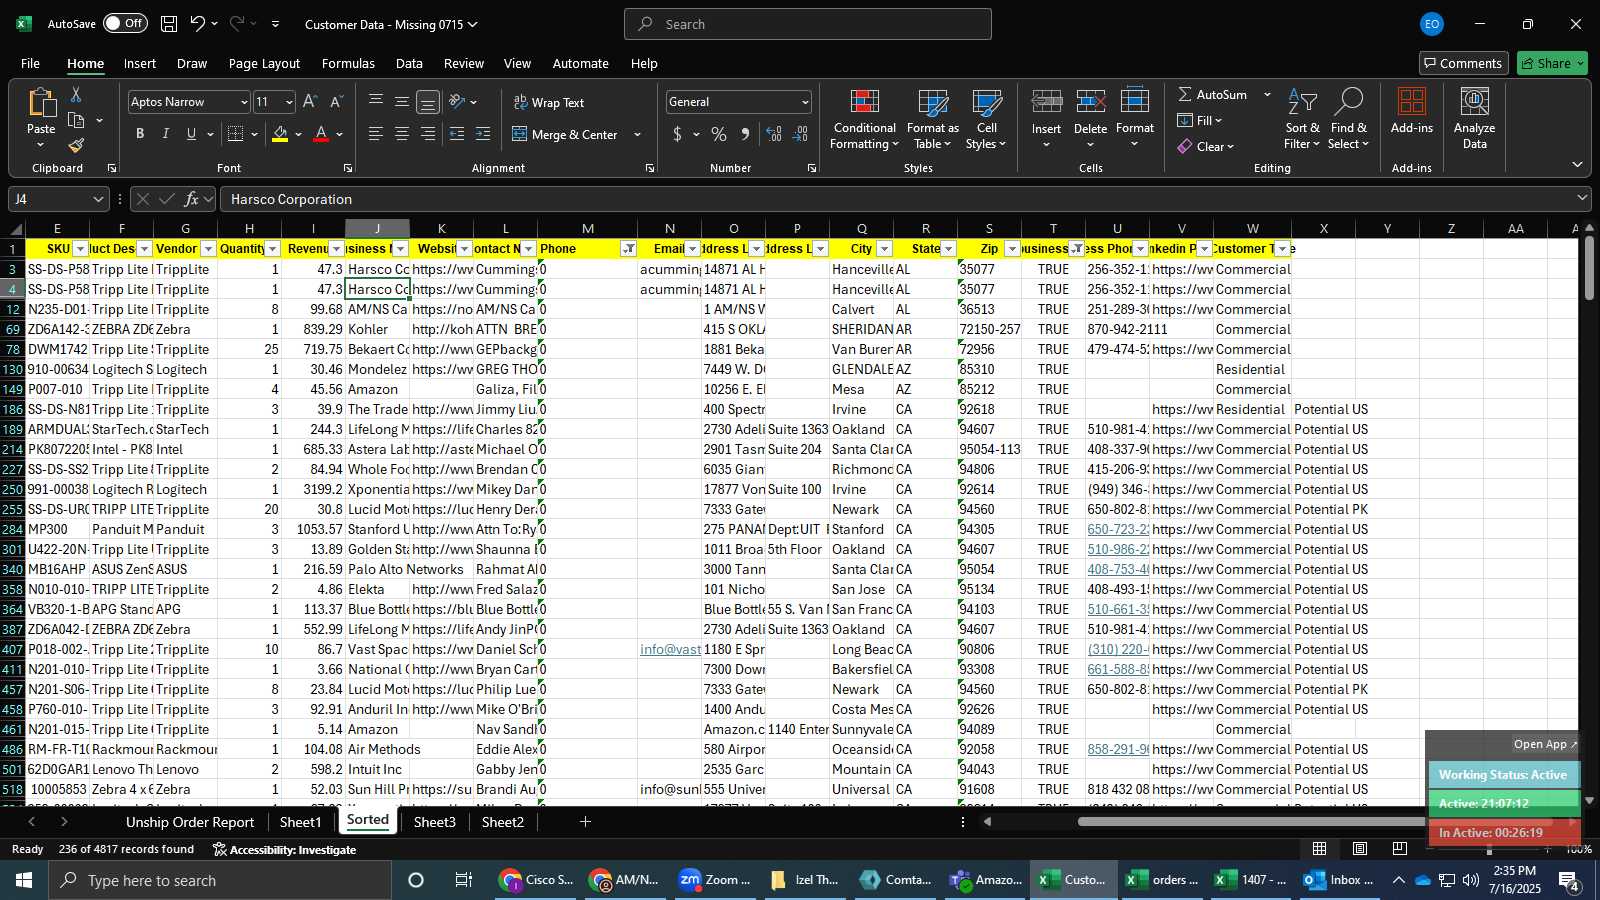Toggle Align Left for text
The height and width of the screenshot is (900, 1600).
point(376,134)
